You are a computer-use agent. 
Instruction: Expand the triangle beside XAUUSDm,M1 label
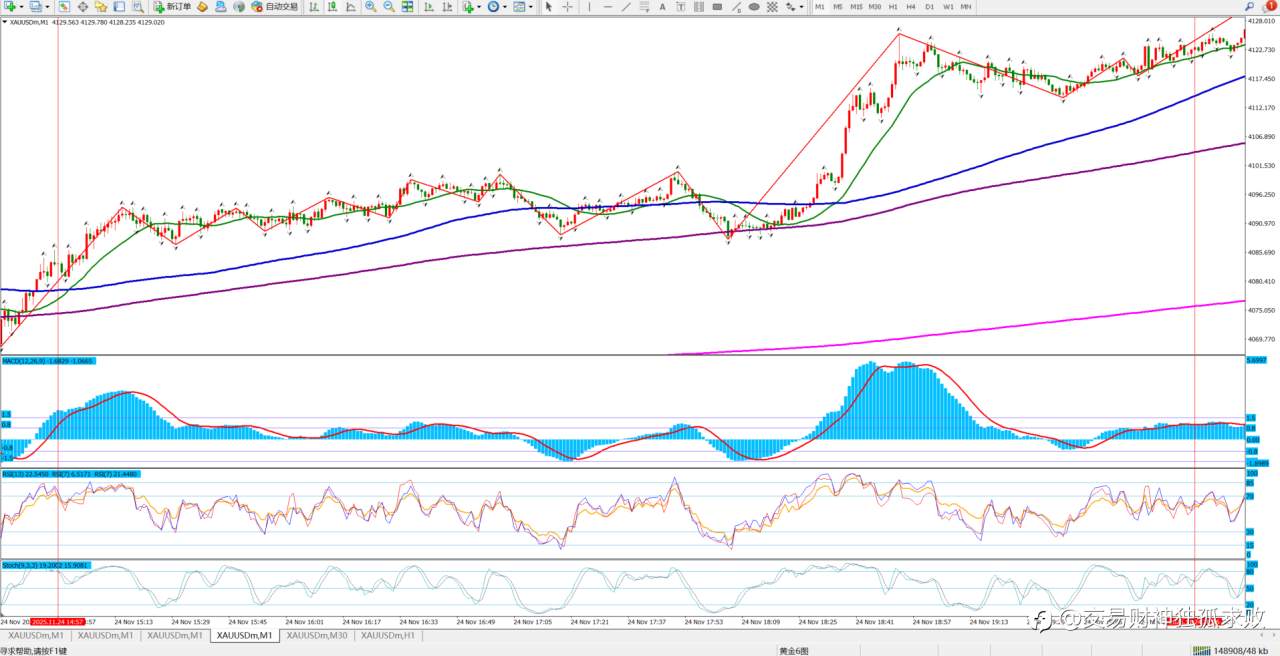pyautogui.click(x=4, y=22)
